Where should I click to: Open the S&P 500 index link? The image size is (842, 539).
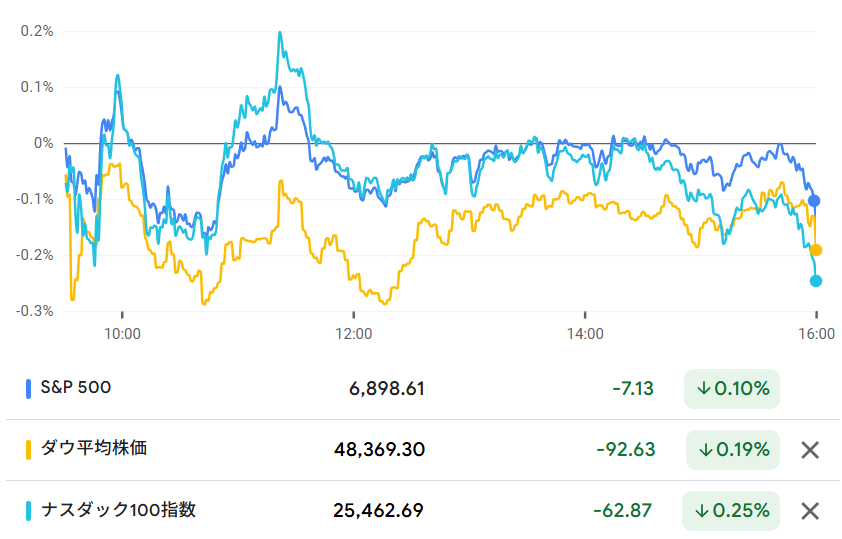(x=75, y=388)
